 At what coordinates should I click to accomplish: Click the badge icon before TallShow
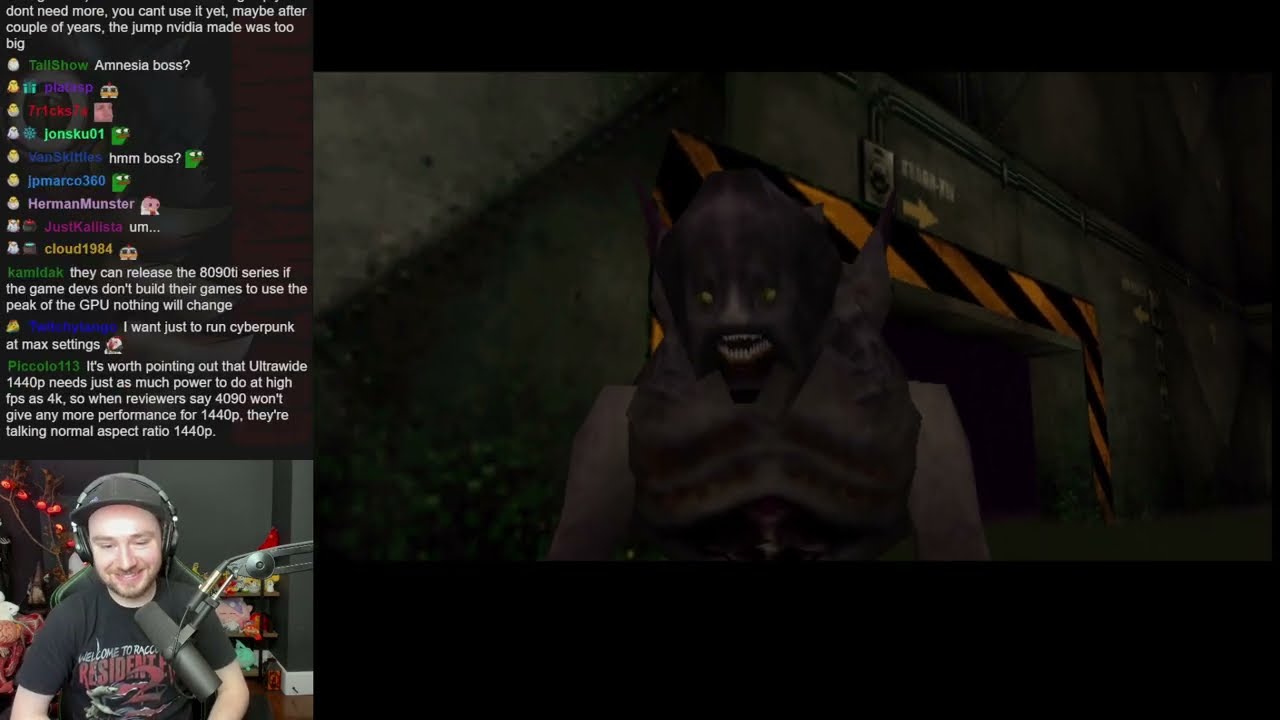tap(13, 65)
